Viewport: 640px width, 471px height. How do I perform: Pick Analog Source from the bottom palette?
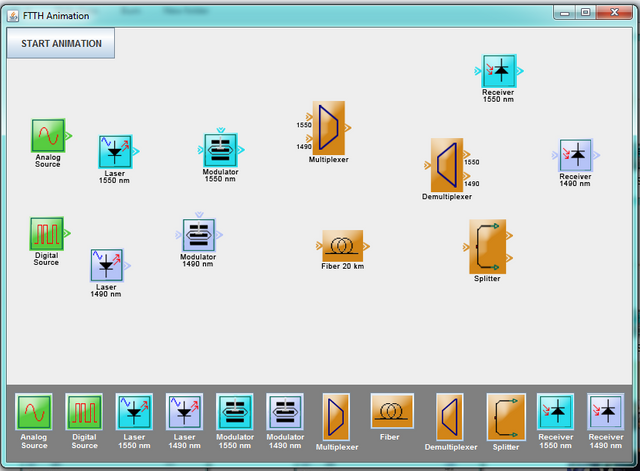click(x=34, y=411)
